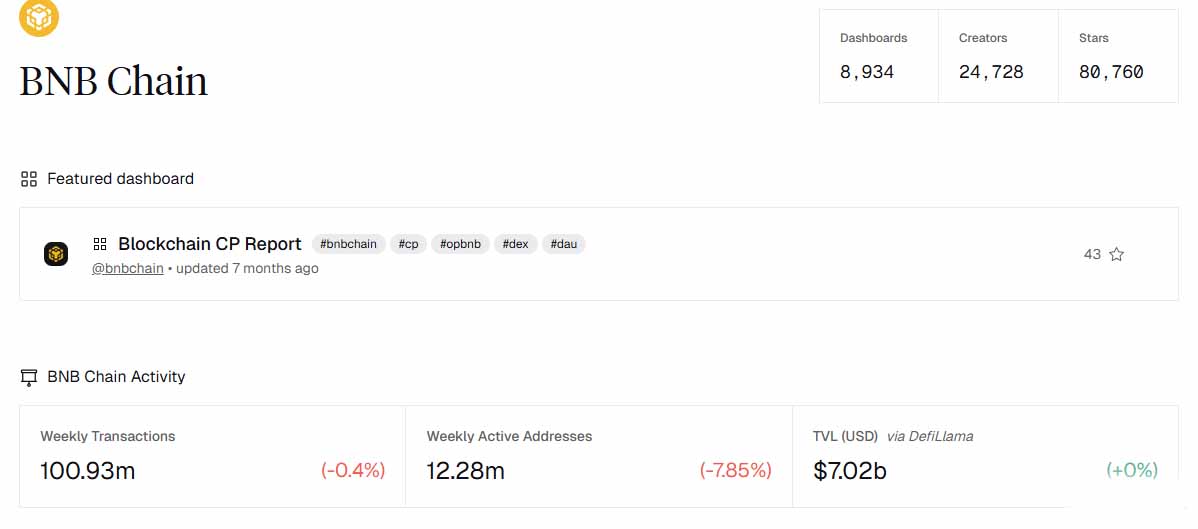Click the BNB Chain logo at top
Screen dimensions: 1198x529
tap(39, 15)
